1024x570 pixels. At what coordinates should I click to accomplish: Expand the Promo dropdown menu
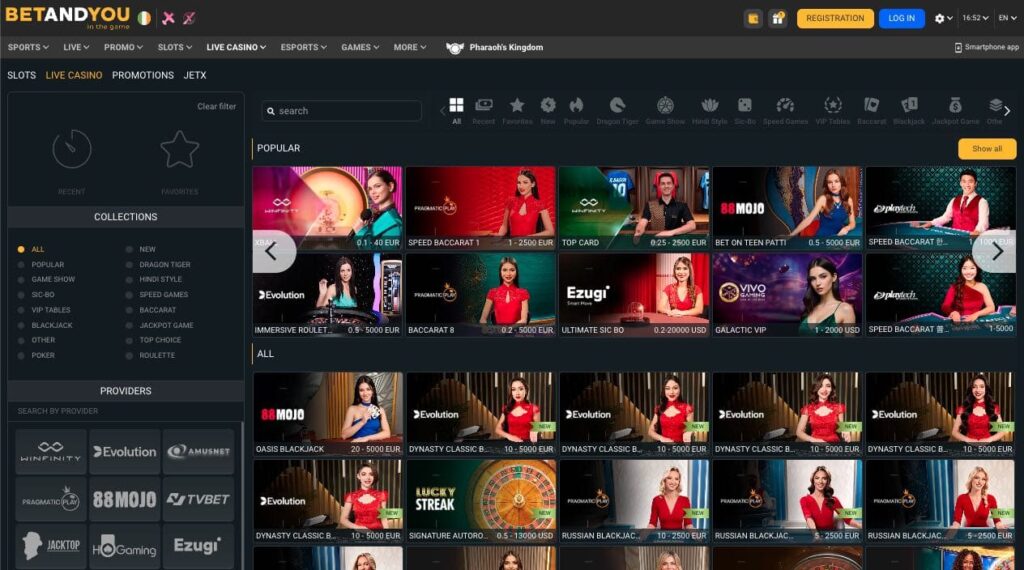pos(123,47)
